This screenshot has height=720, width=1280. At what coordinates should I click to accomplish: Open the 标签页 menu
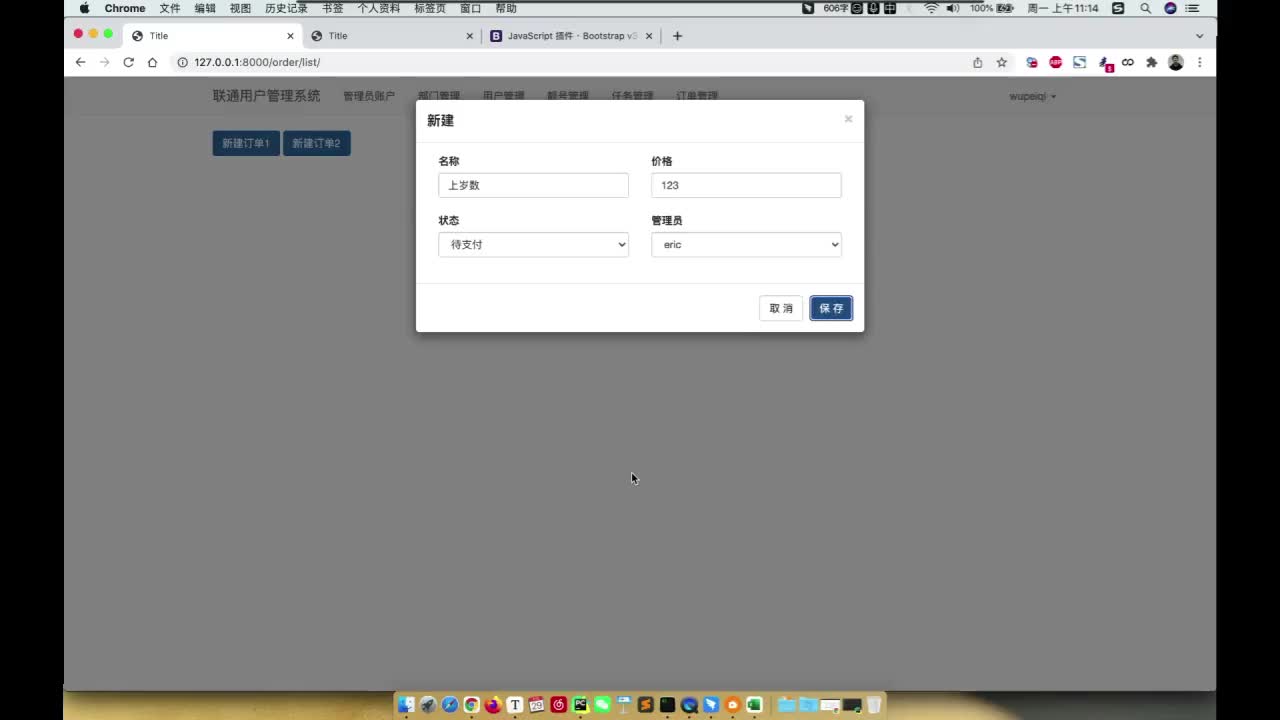tap(430, 8)
